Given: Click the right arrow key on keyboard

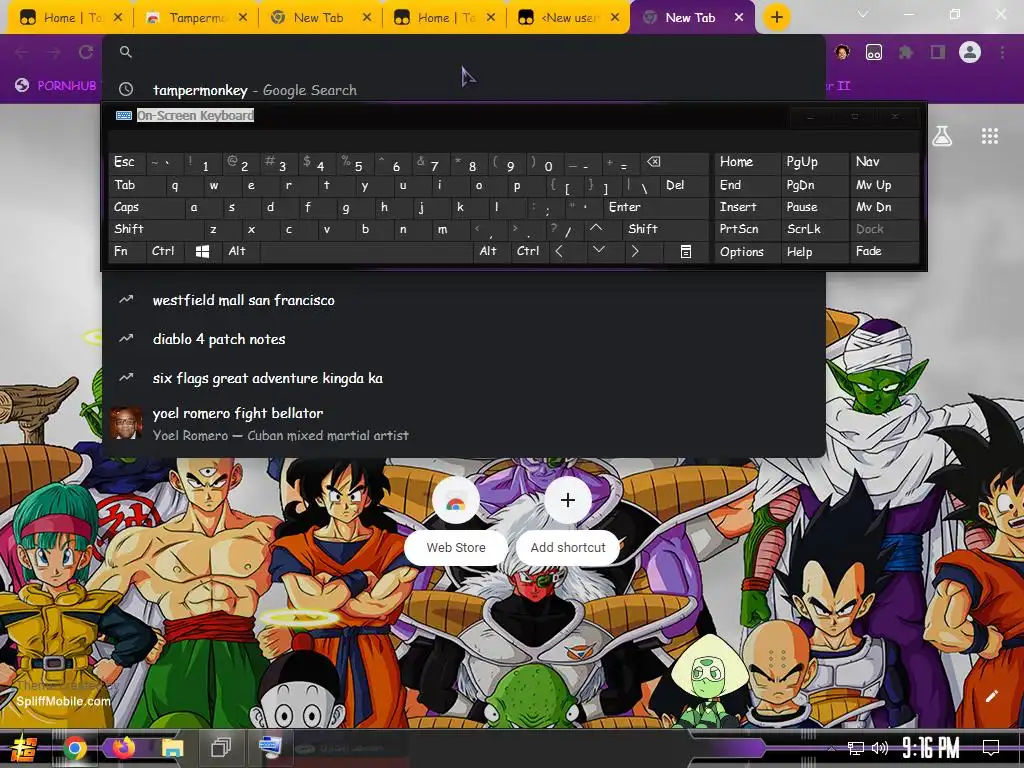Looking at the screenshot, I should 635,251.
